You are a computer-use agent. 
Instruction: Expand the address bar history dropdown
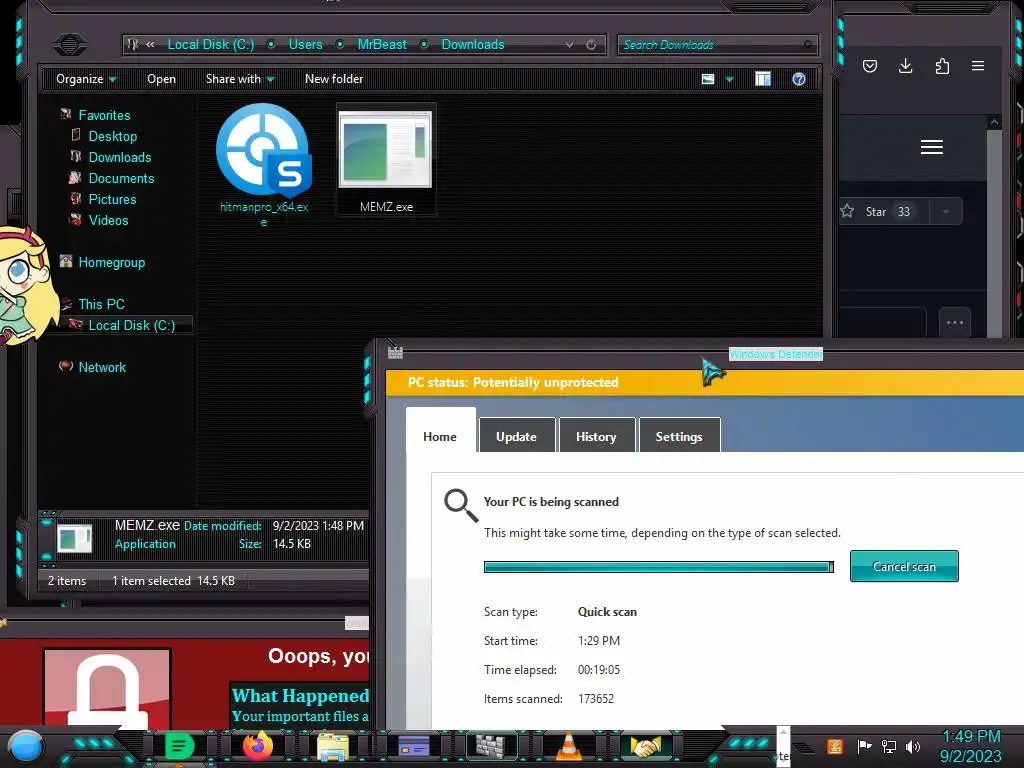[569, 44]
